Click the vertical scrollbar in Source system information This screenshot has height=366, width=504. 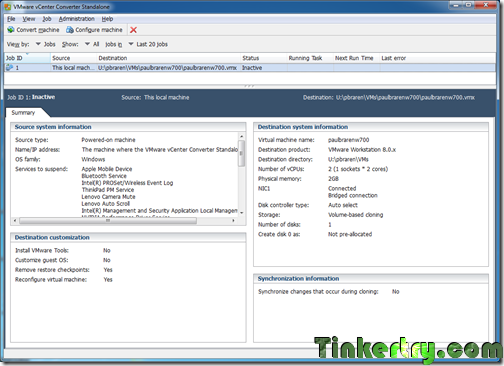tap(242, 153)
